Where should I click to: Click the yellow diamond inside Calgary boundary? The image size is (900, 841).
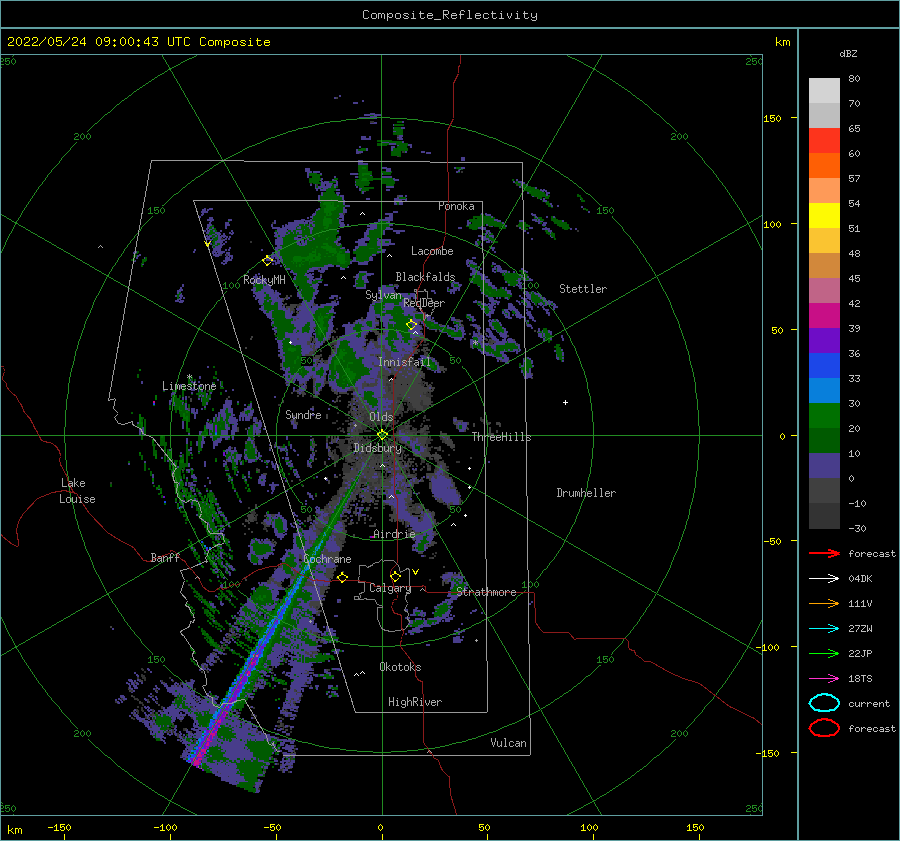pos(395,576)
